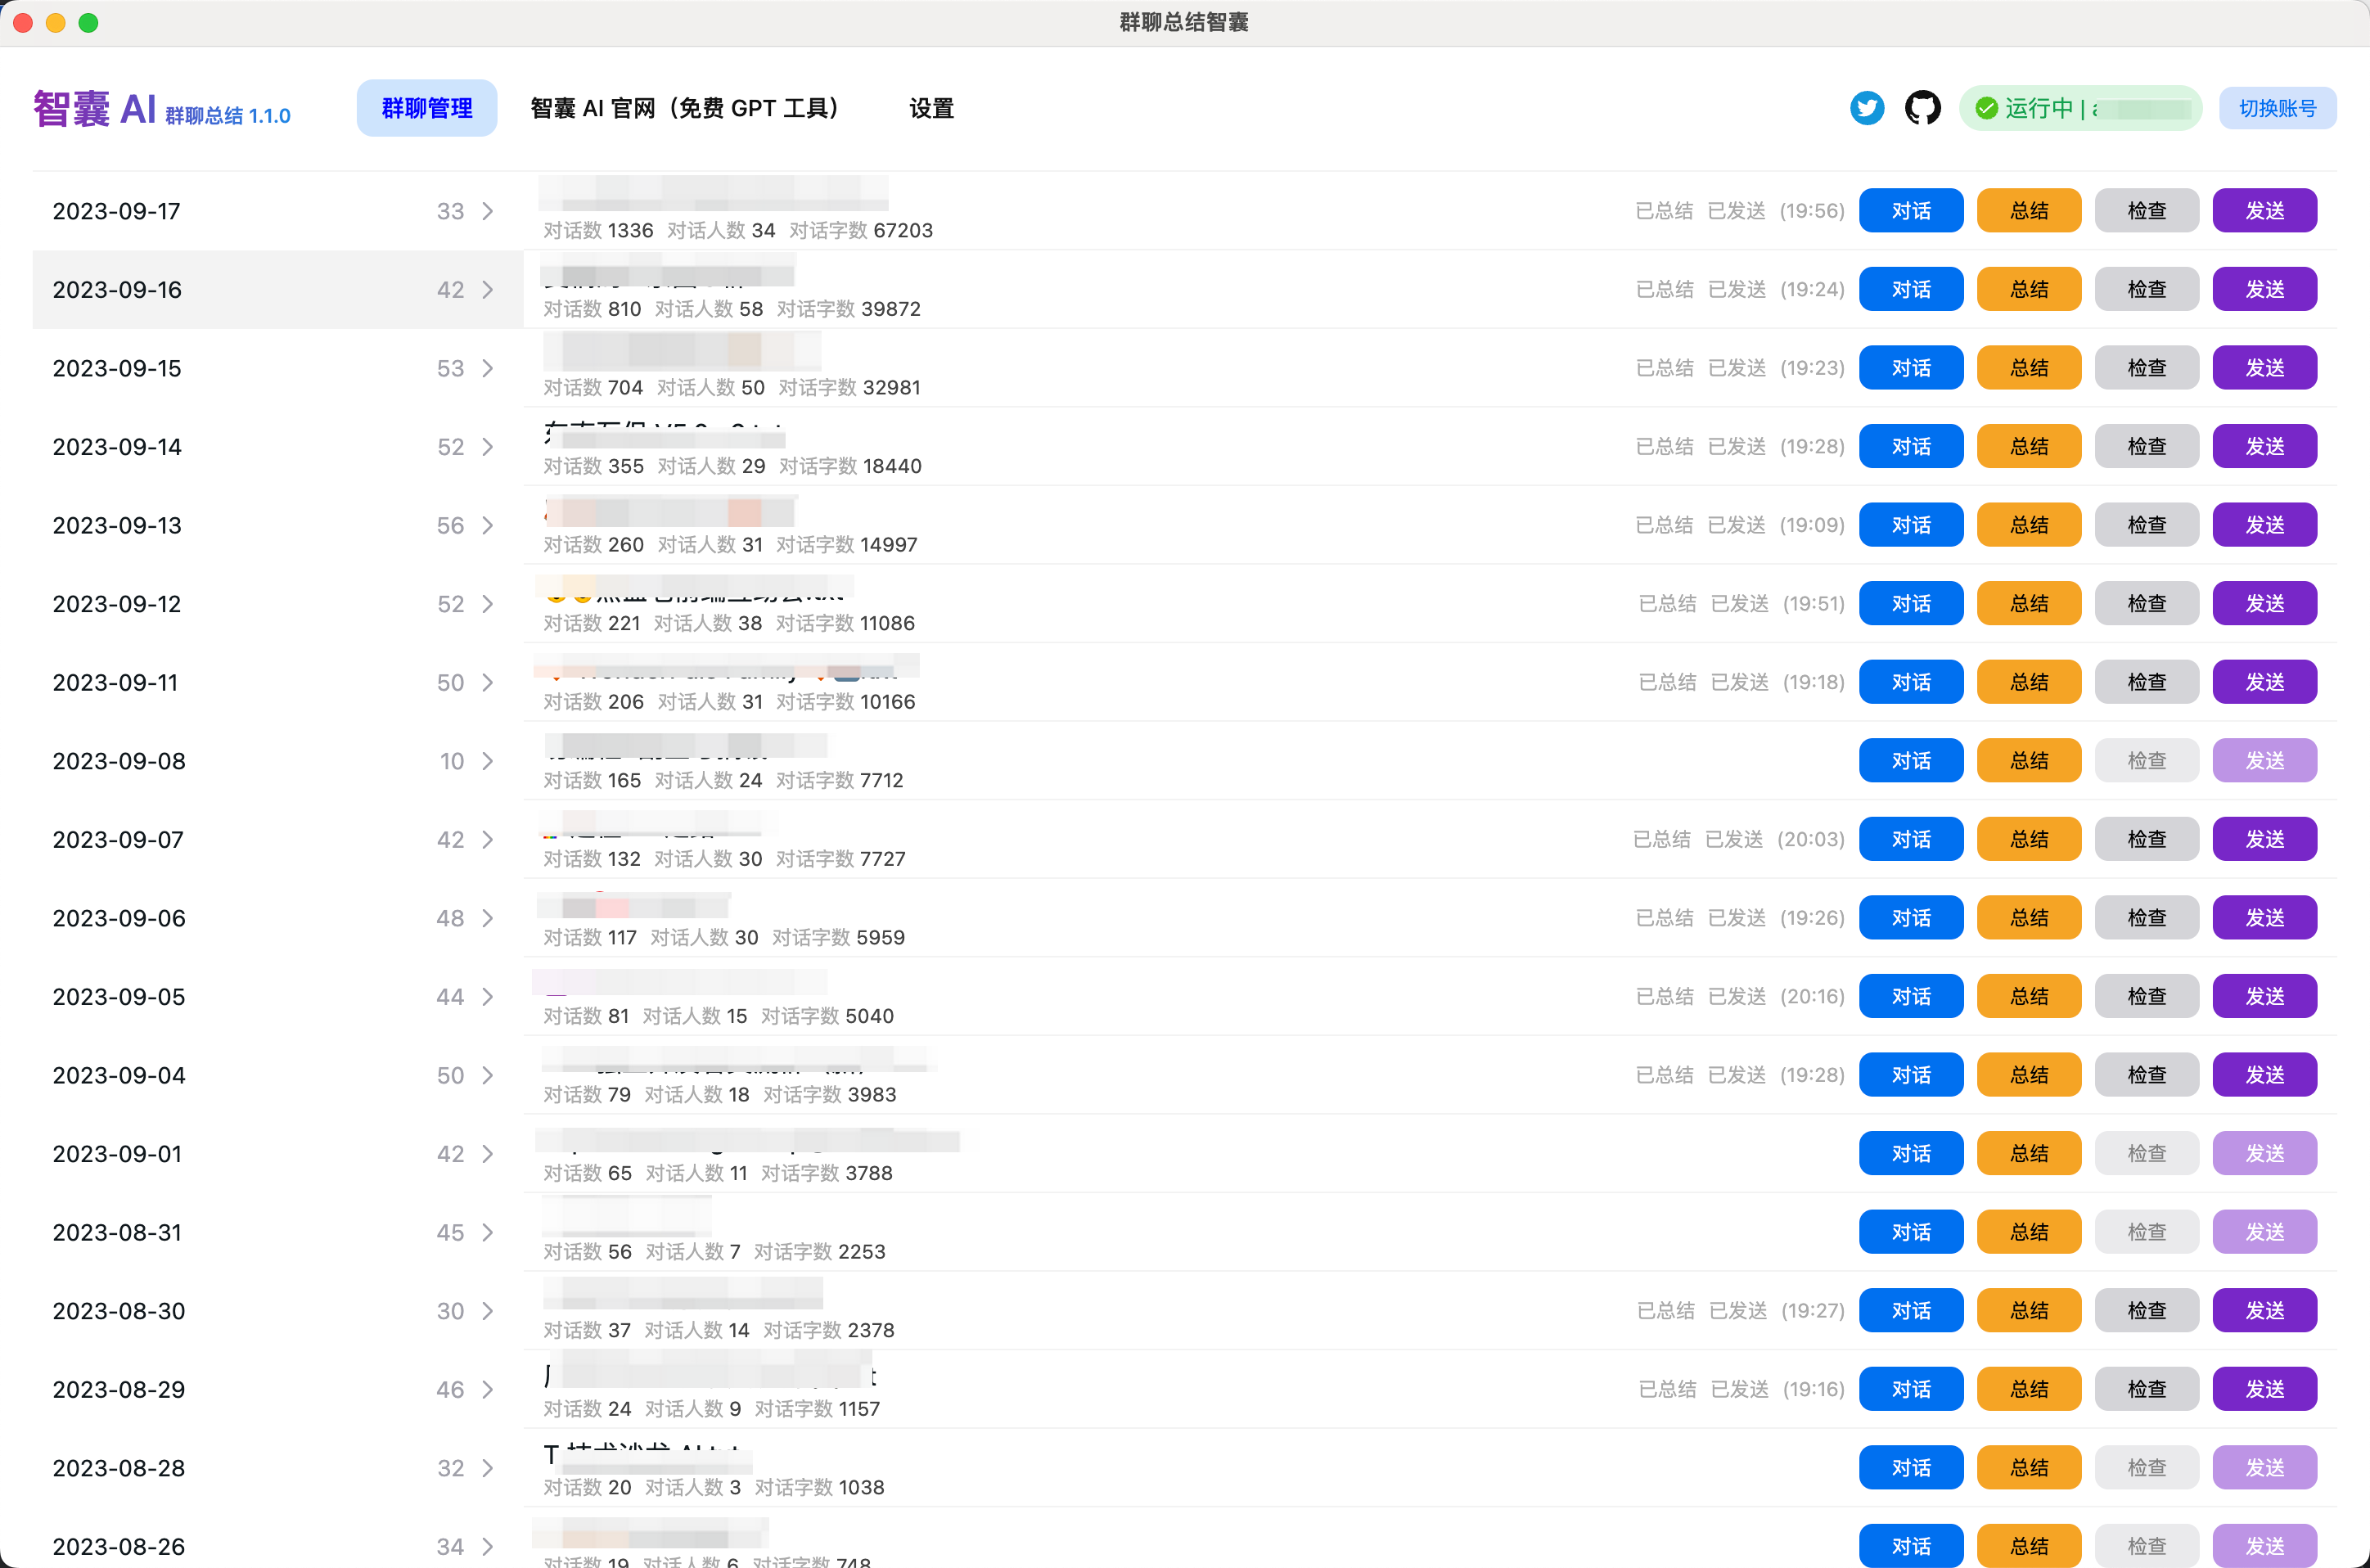This screenshot has height=1568, width=2370.
Task: Click 发送 in the 对话数 37 row
Action: pos(2264,1311)
